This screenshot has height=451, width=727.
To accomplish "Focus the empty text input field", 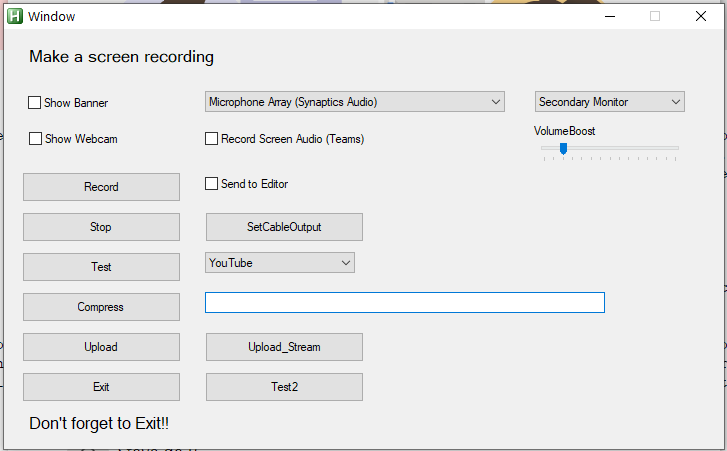I will click(x=404, y=302).
